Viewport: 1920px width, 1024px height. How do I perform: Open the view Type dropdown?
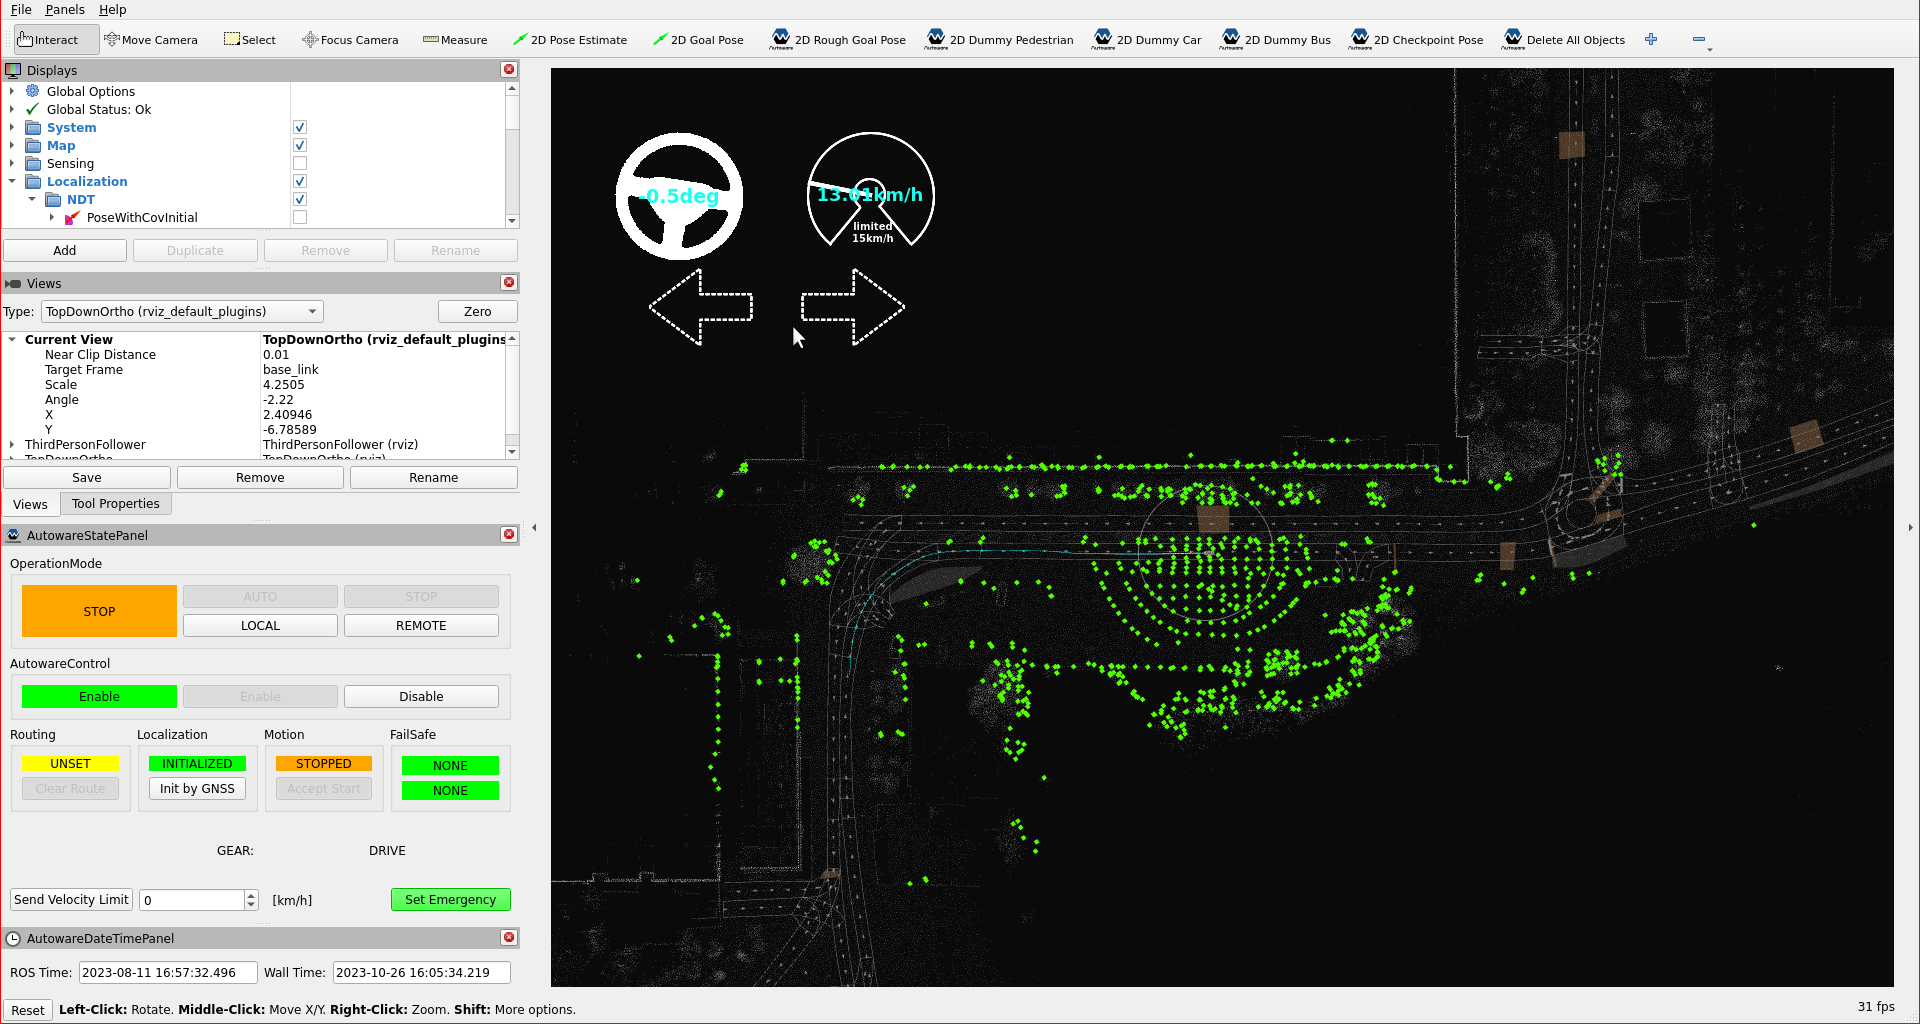pos(183,312)
